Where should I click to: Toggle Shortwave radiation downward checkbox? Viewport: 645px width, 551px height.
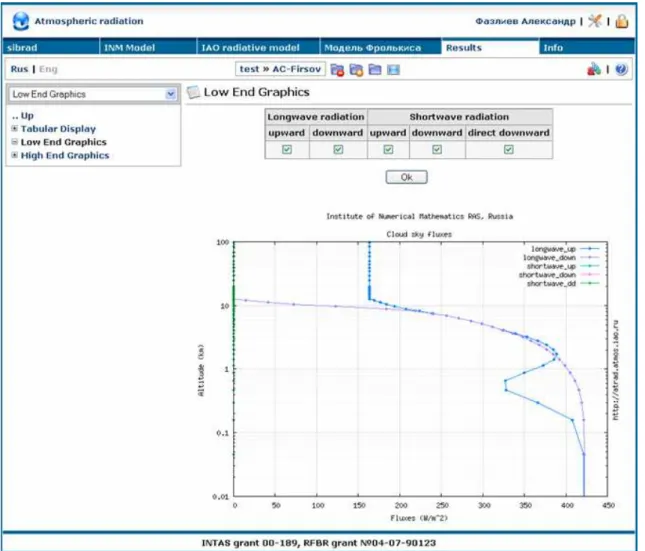pyautogui.click(x=437, y=149)
